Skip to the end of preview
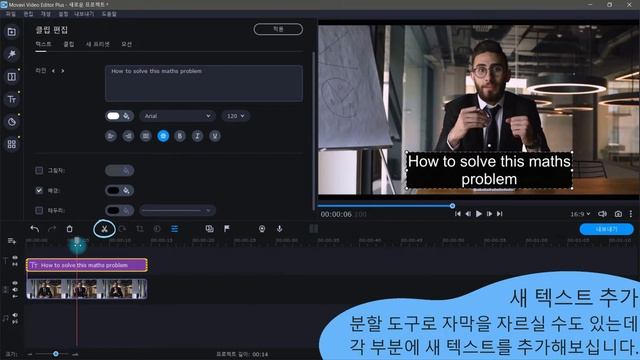 (500, 214)
